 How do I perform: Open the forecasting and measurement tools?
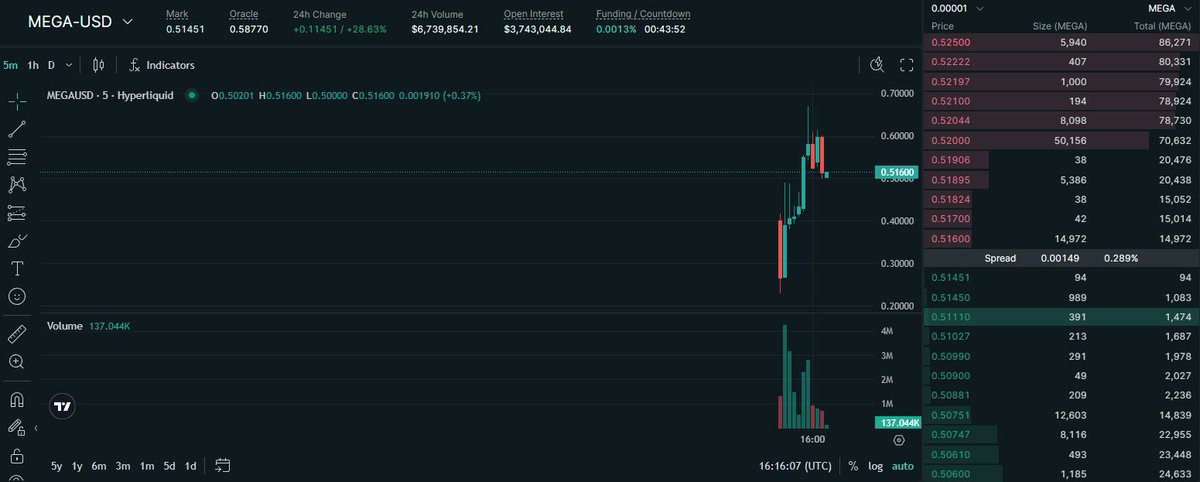point(17,213)
